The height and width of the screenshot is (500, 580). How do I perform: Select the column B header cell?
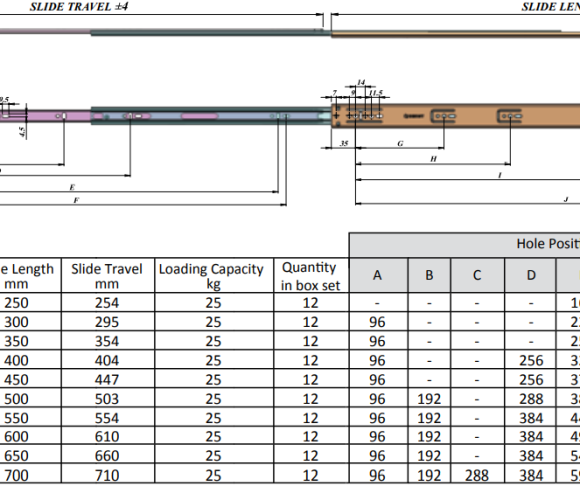click(429, 275)
